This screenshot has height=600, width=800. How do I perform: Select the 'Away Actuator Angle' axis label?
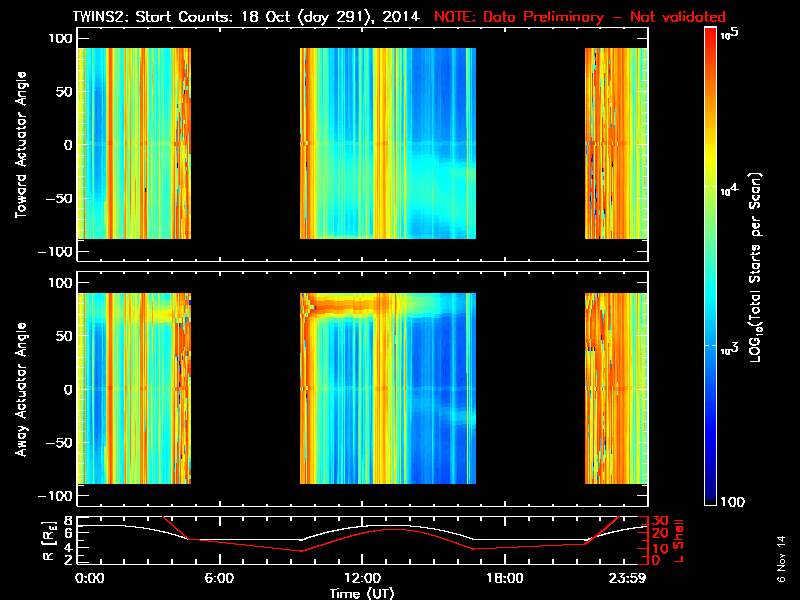click(x=20, y=389)
